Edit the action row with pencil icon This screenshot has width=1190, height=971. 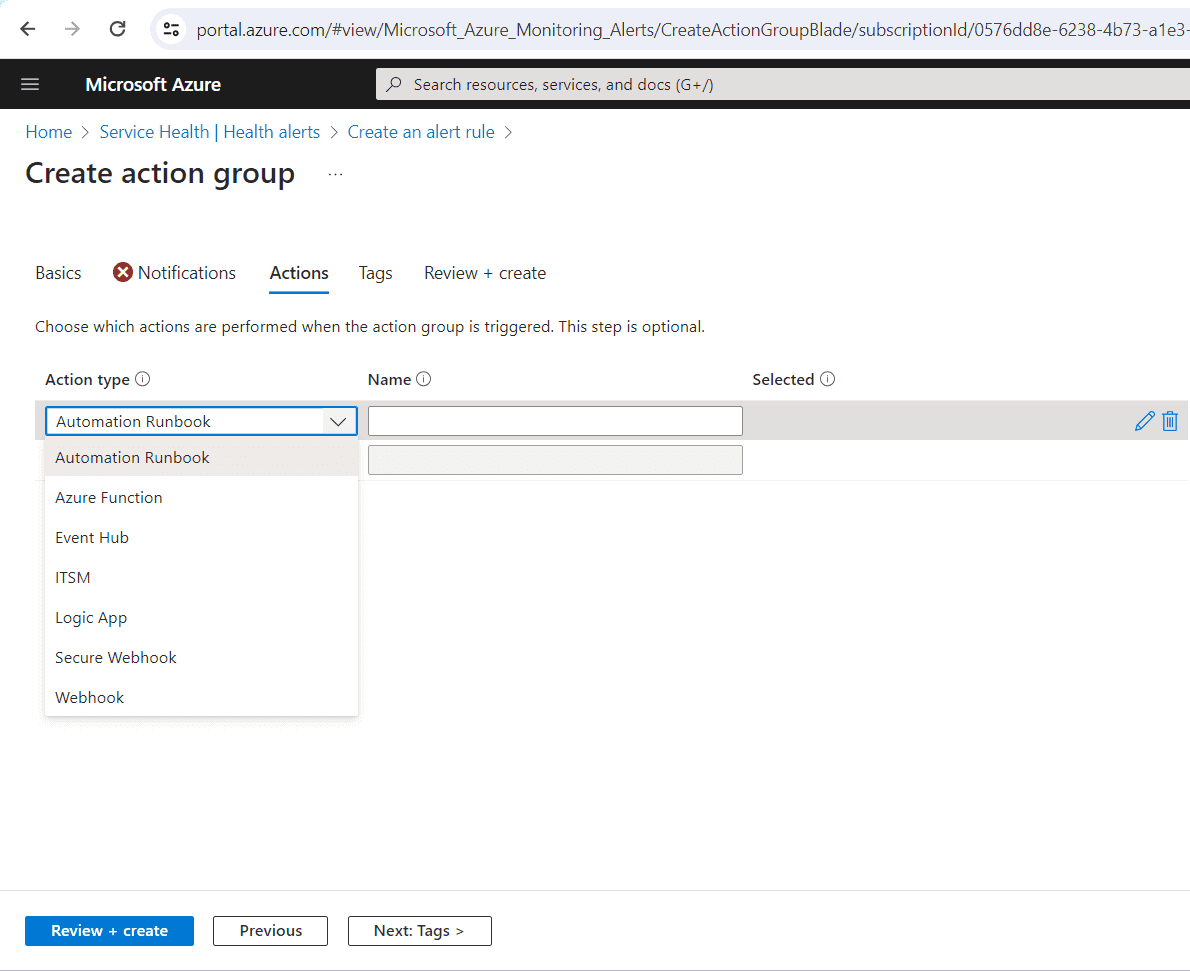click(x=1144, y=421)
